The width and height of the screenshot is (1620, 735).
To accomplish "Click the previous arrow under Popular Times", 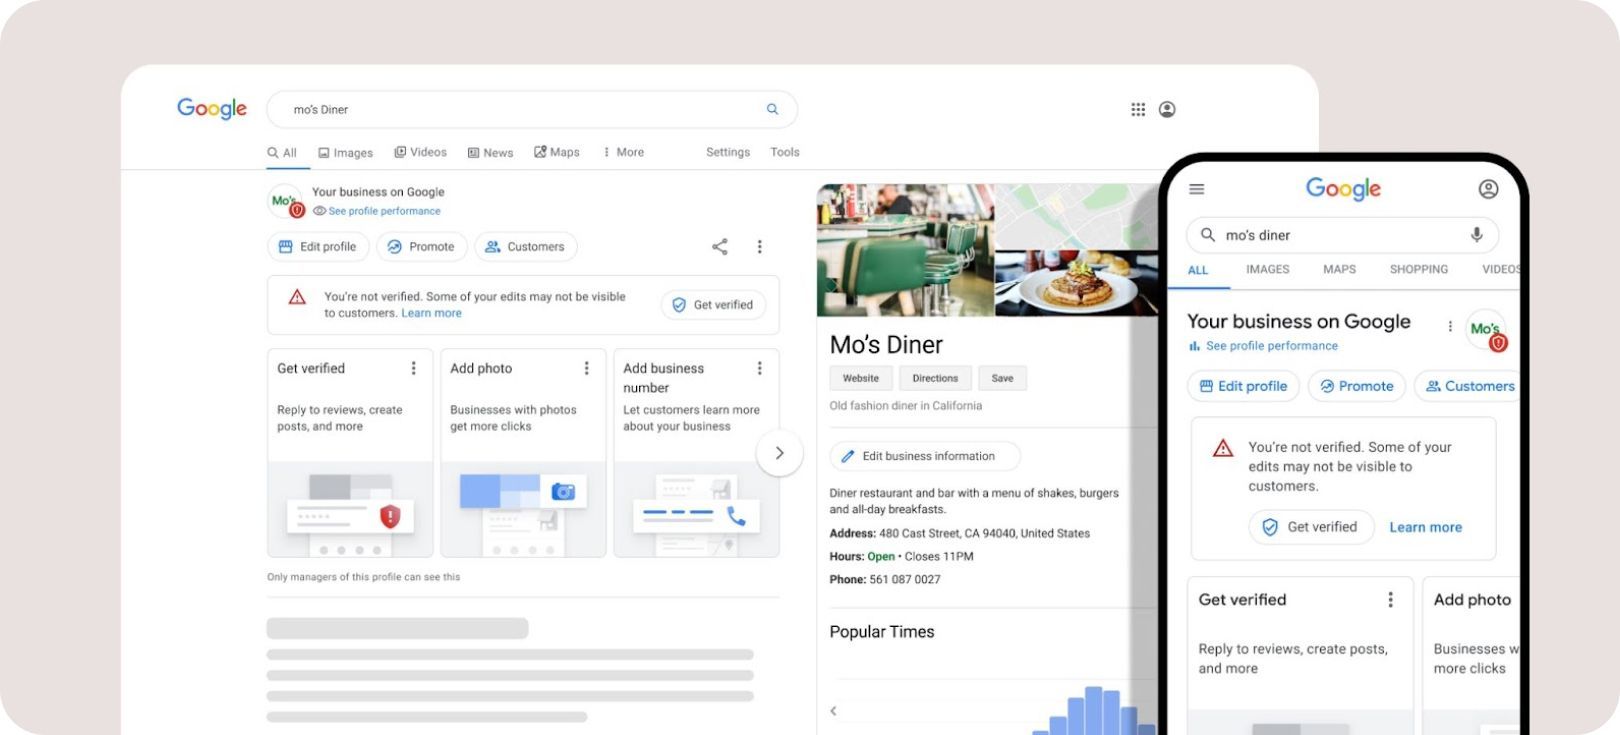I will coord(833,711).
